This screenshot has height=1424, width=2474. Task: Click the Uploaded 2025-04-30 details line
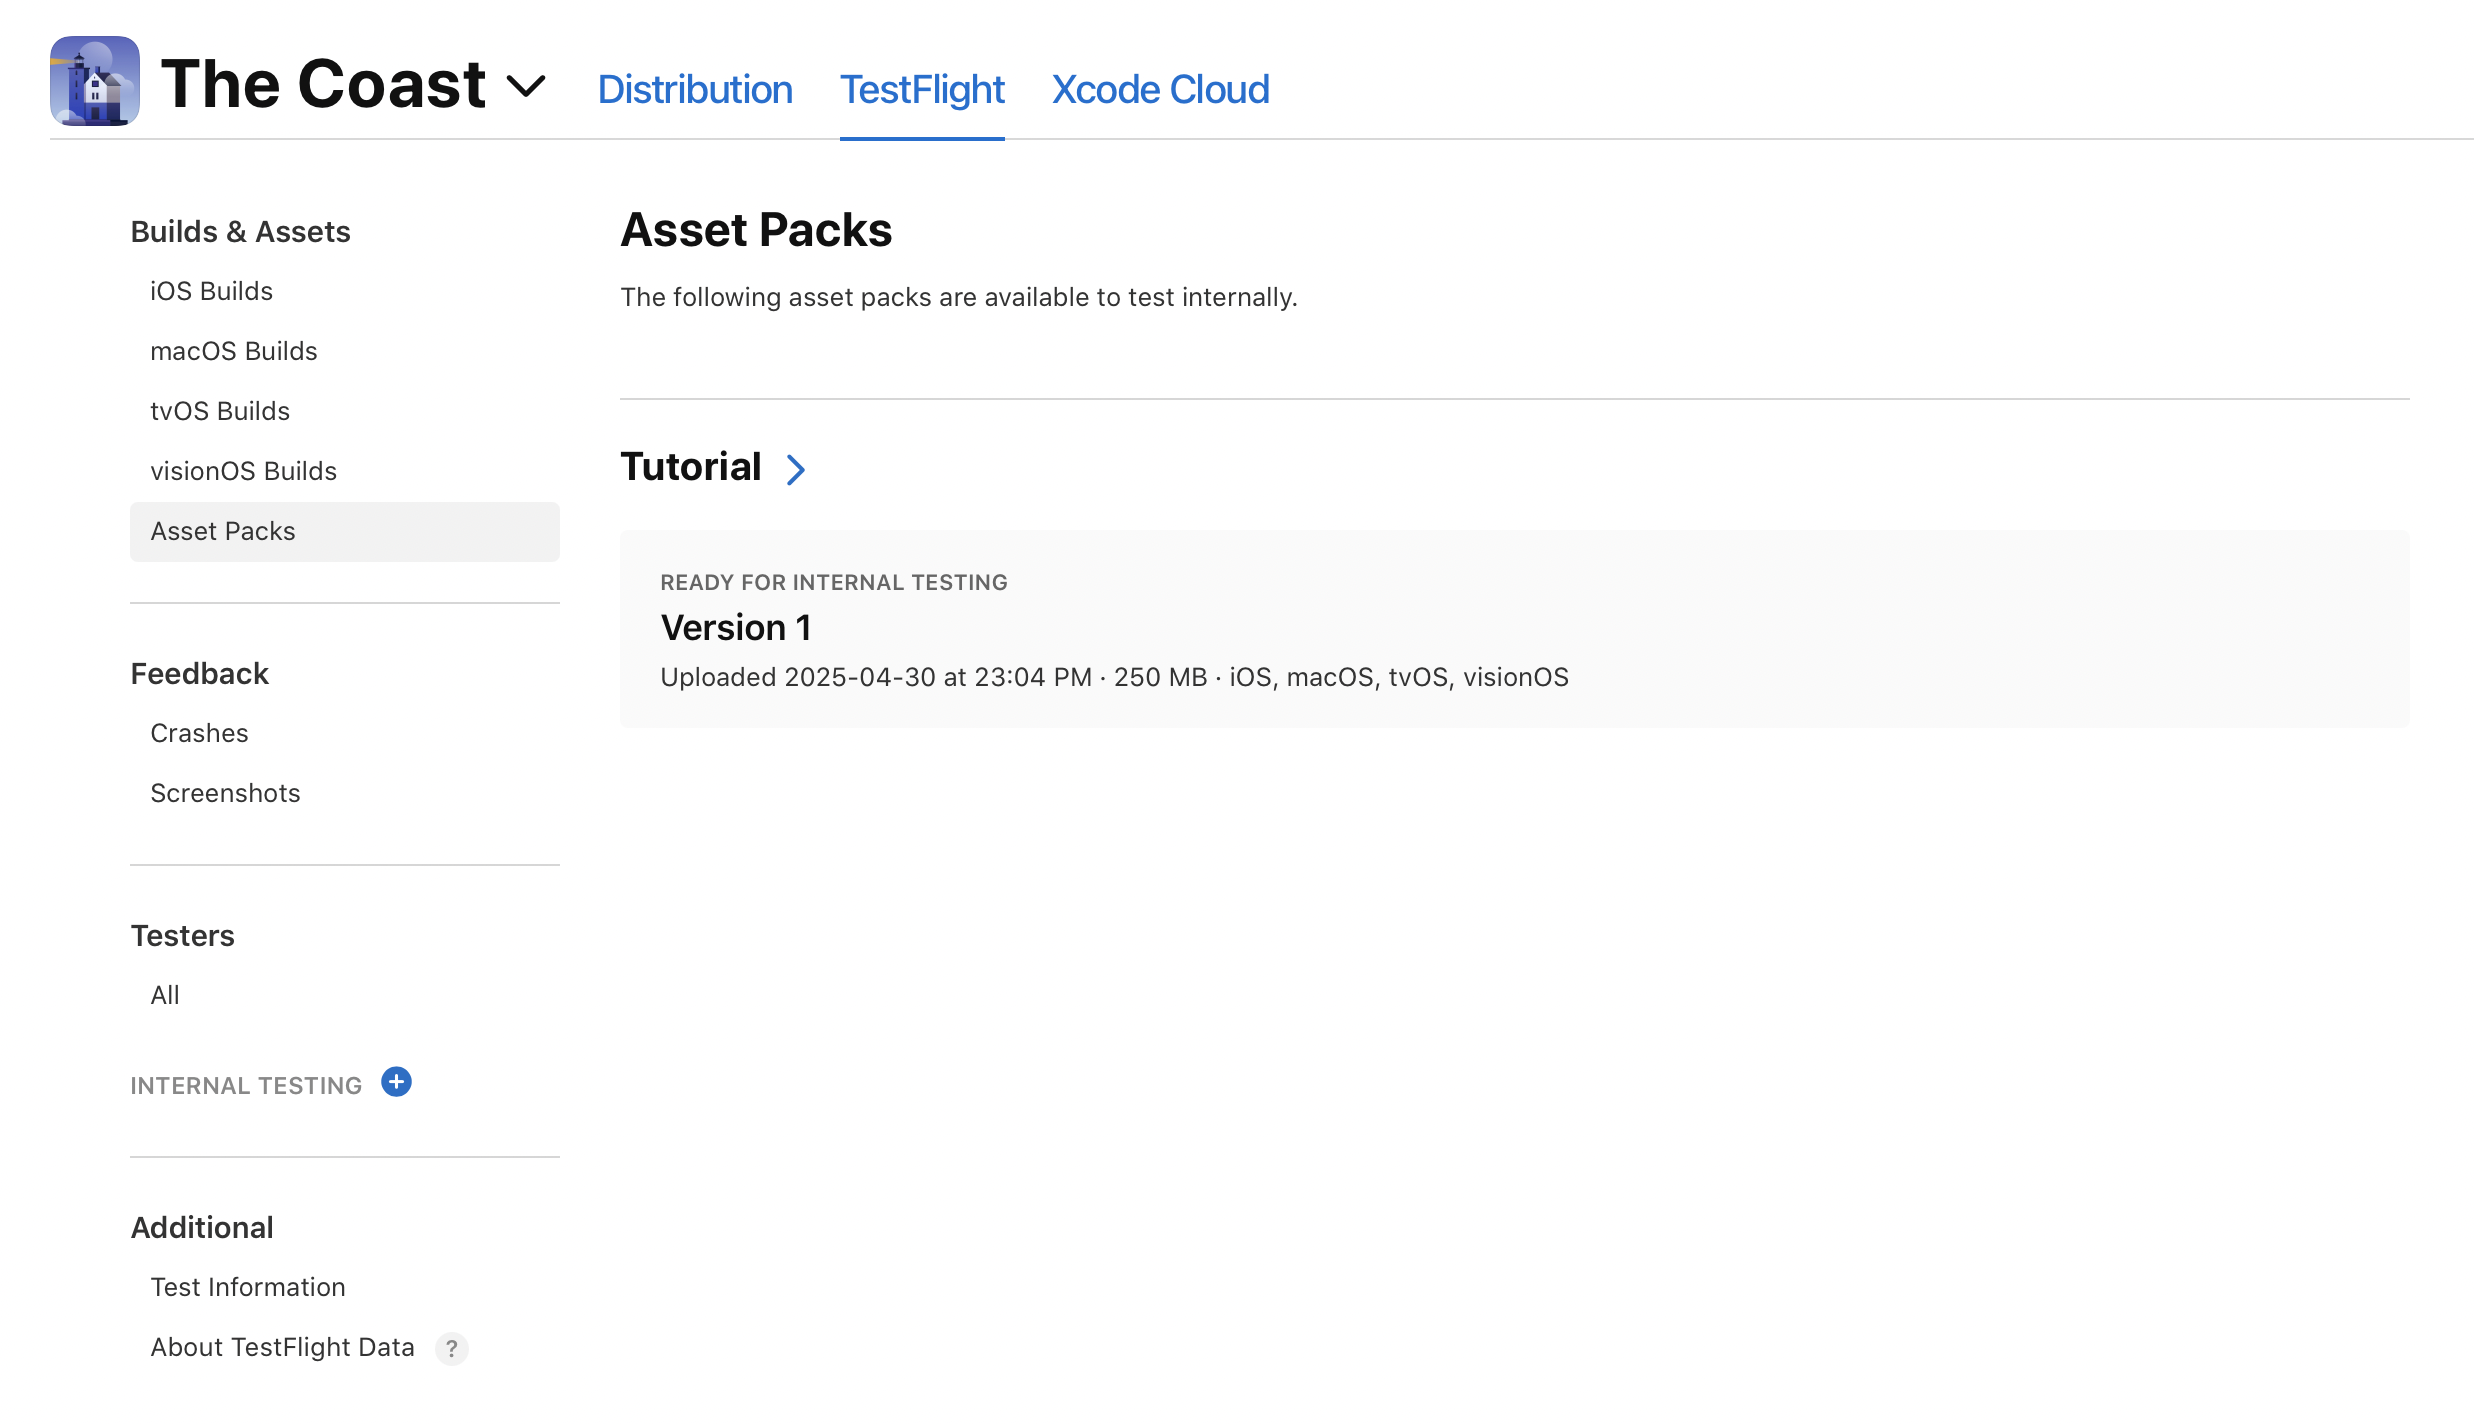coord(1115,677)
